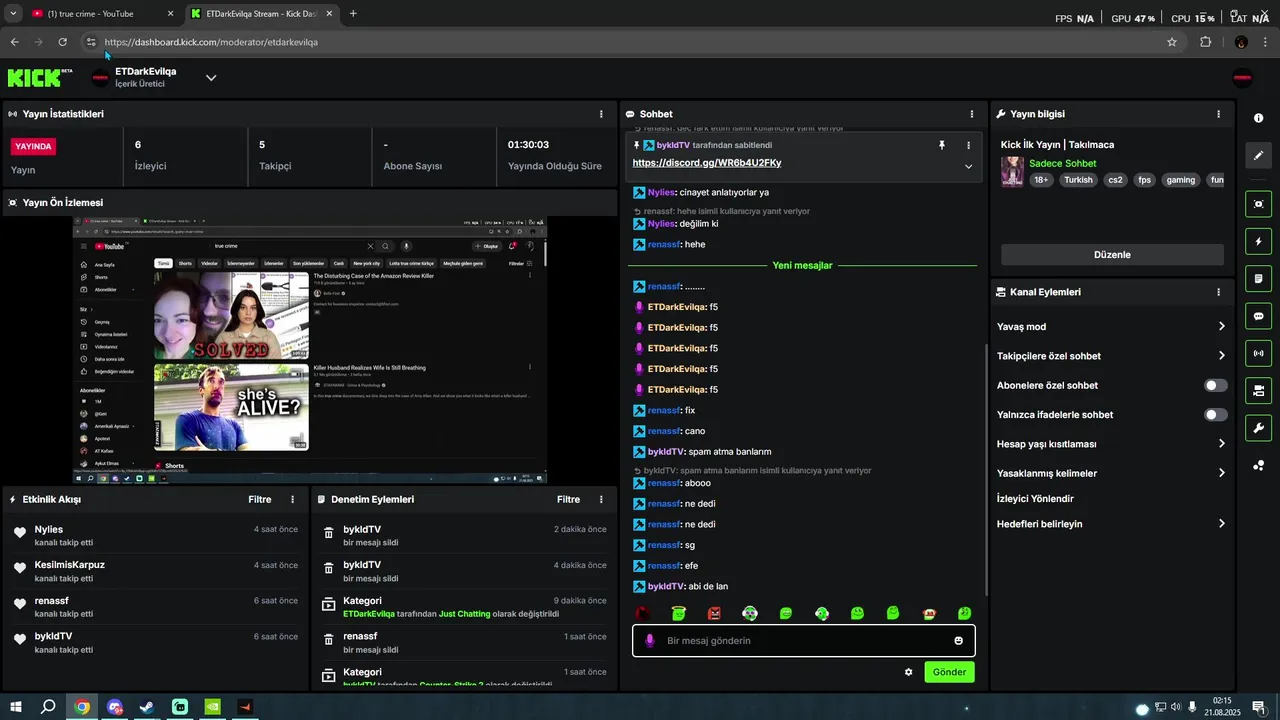This screenshot has height=720, width=1280.
Task: Toggle the broadcast signal widget icon
Action: tap(1258, 353)
